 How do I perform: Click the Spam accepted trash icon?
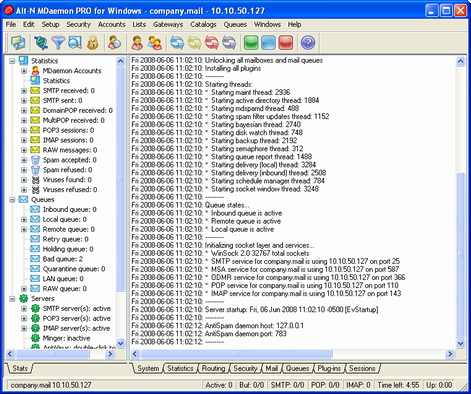[x=35, y=160]
